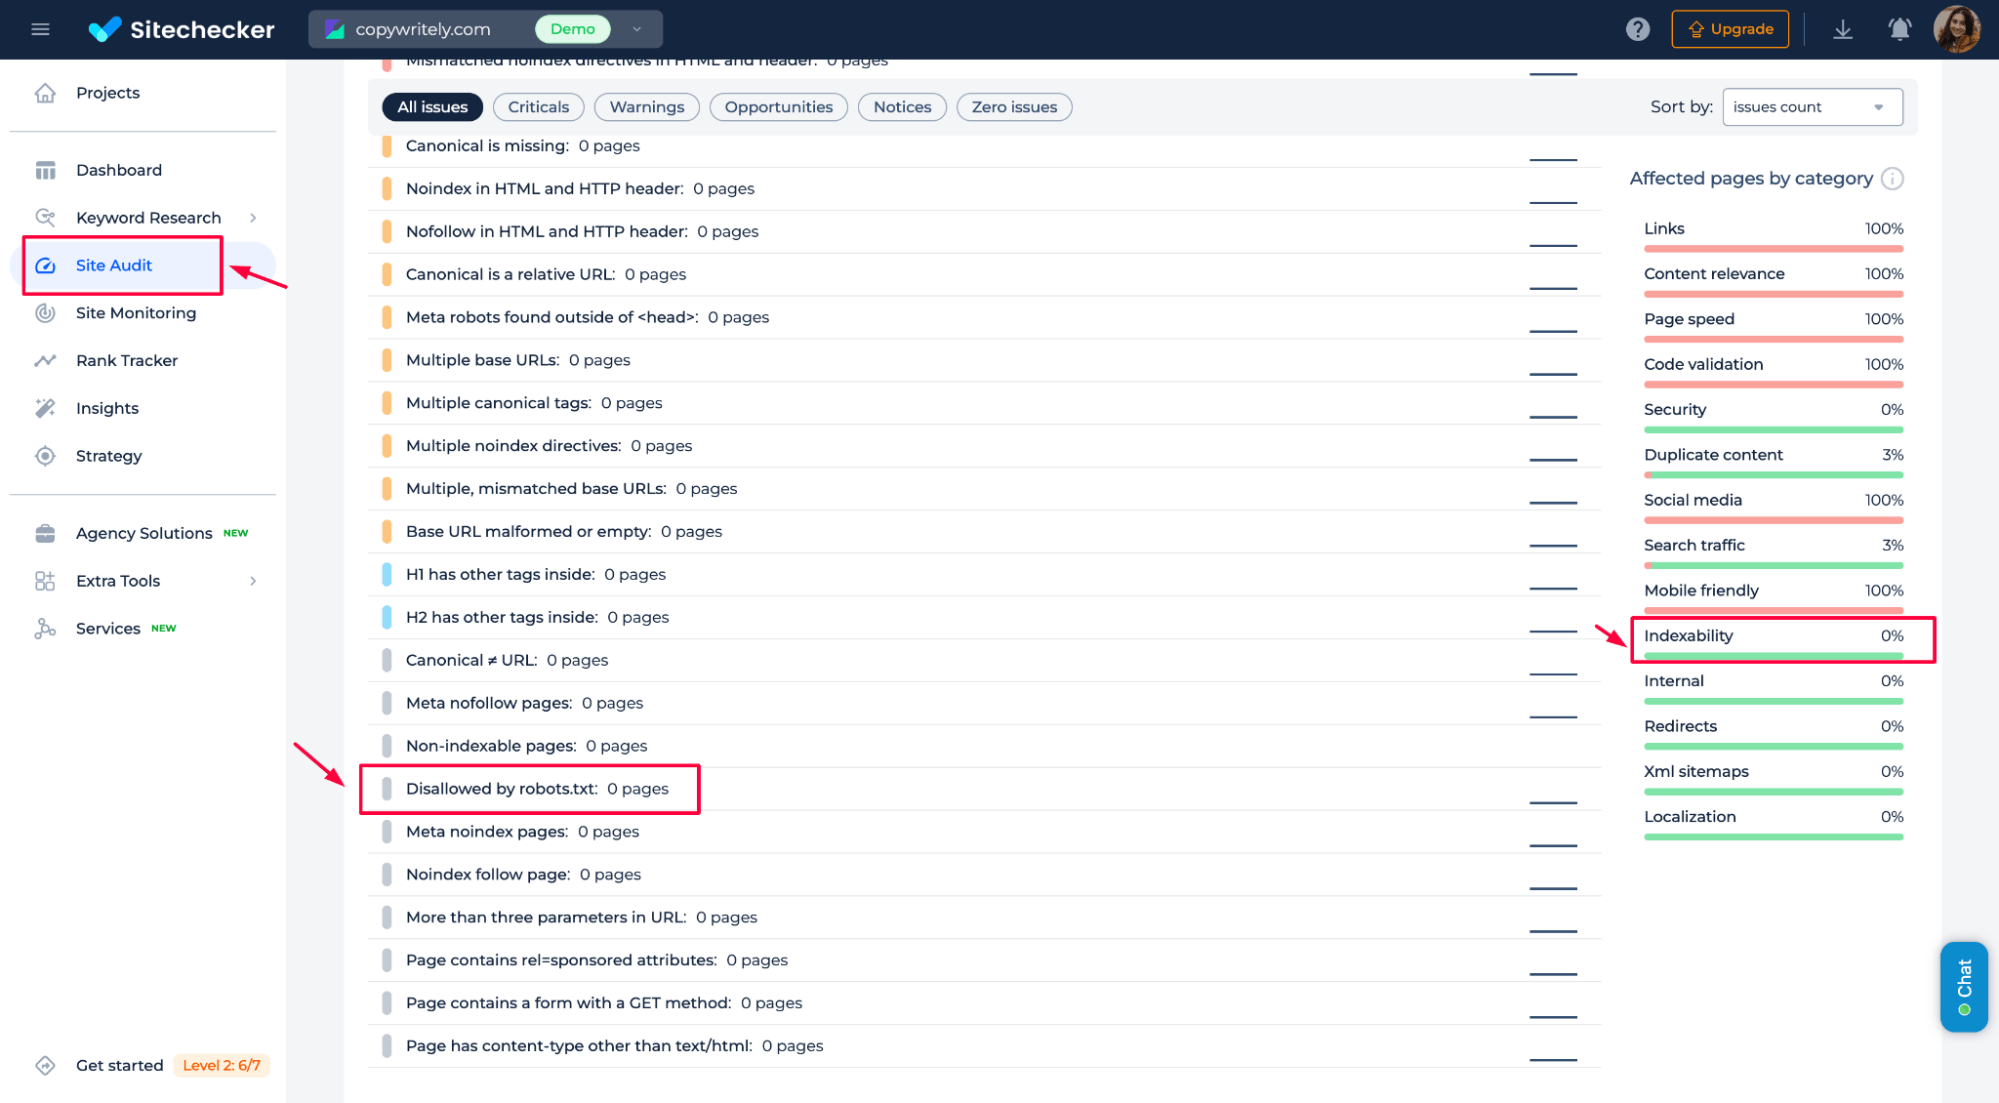Expand the copywritely.com project dropdown
The width and height of the screenshot is (1999, 1103).
click(x=637, y=29)
